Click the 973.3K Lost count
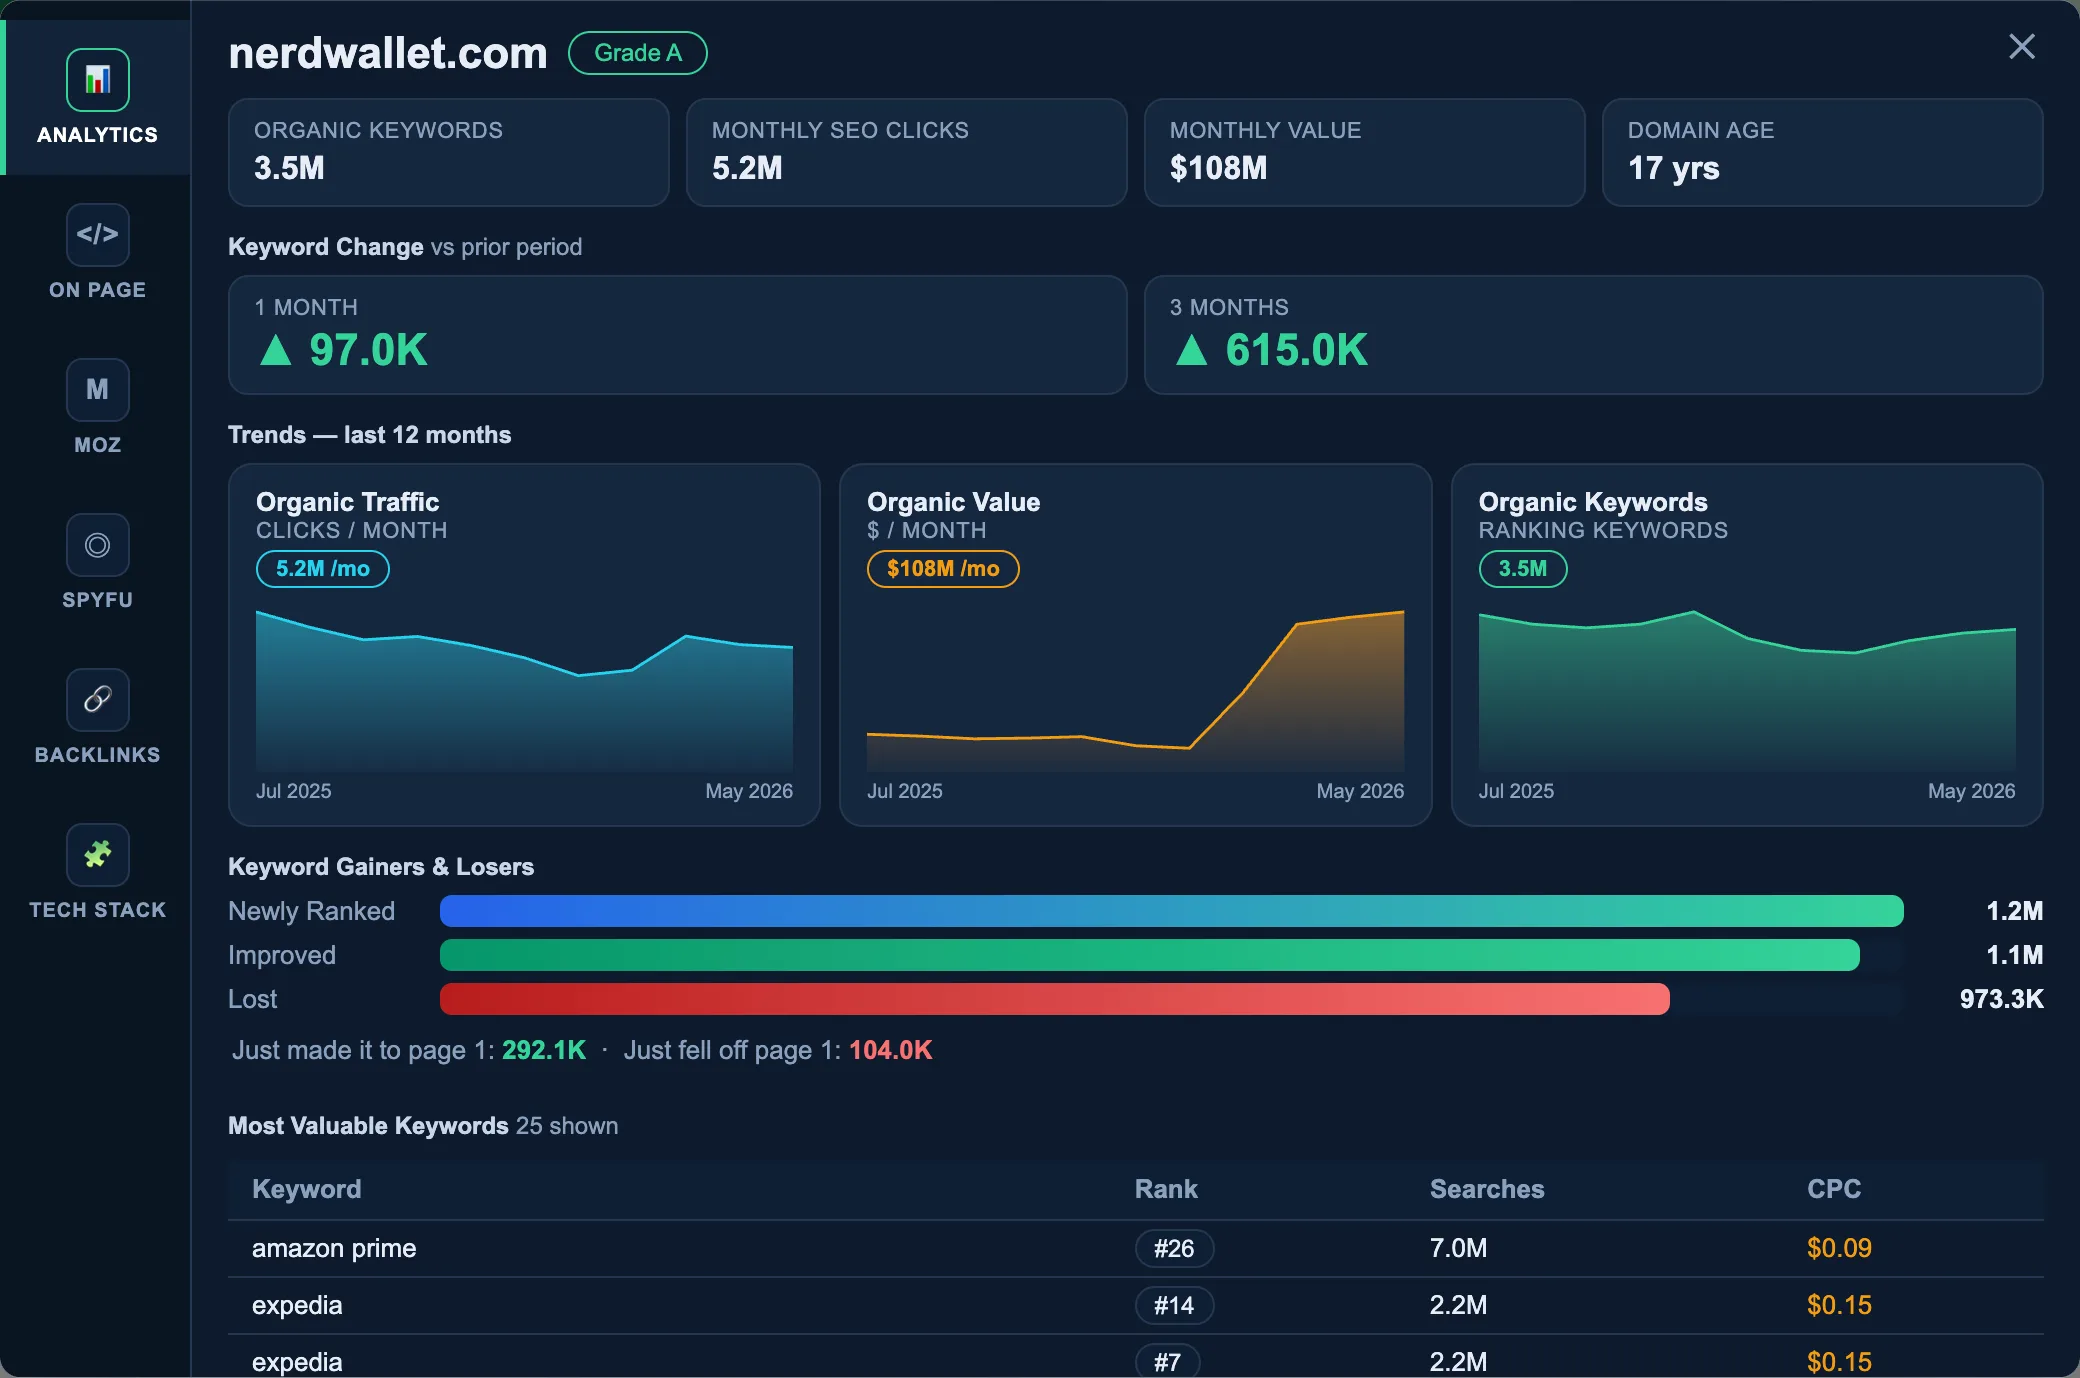 [2001, 999]
